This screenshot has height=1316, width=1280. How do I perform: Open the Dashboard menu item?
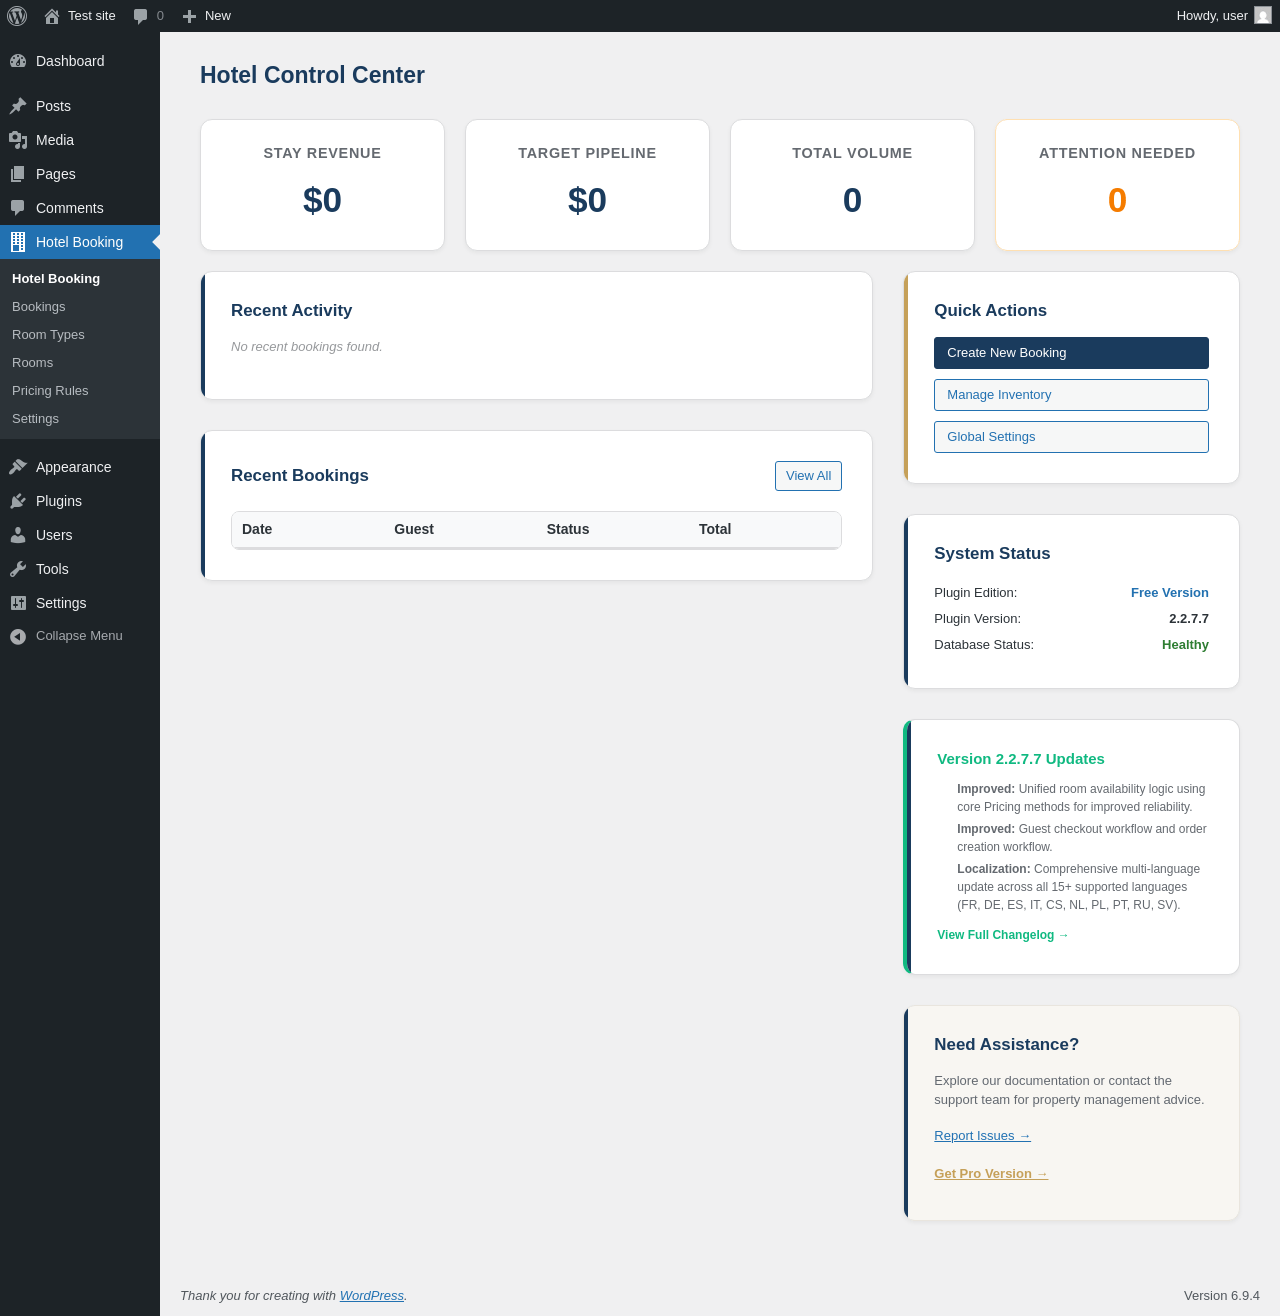click(x=80, y=61)
